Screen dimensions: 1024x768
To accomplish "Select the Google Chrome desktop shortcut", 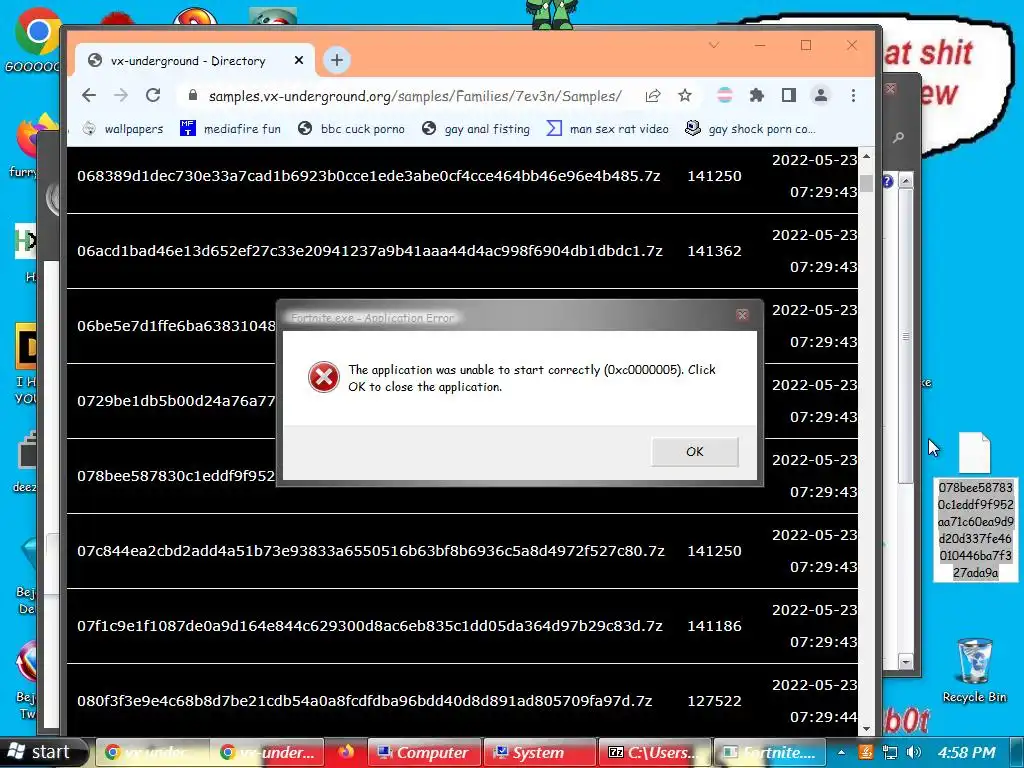I will tap(35, 39).
